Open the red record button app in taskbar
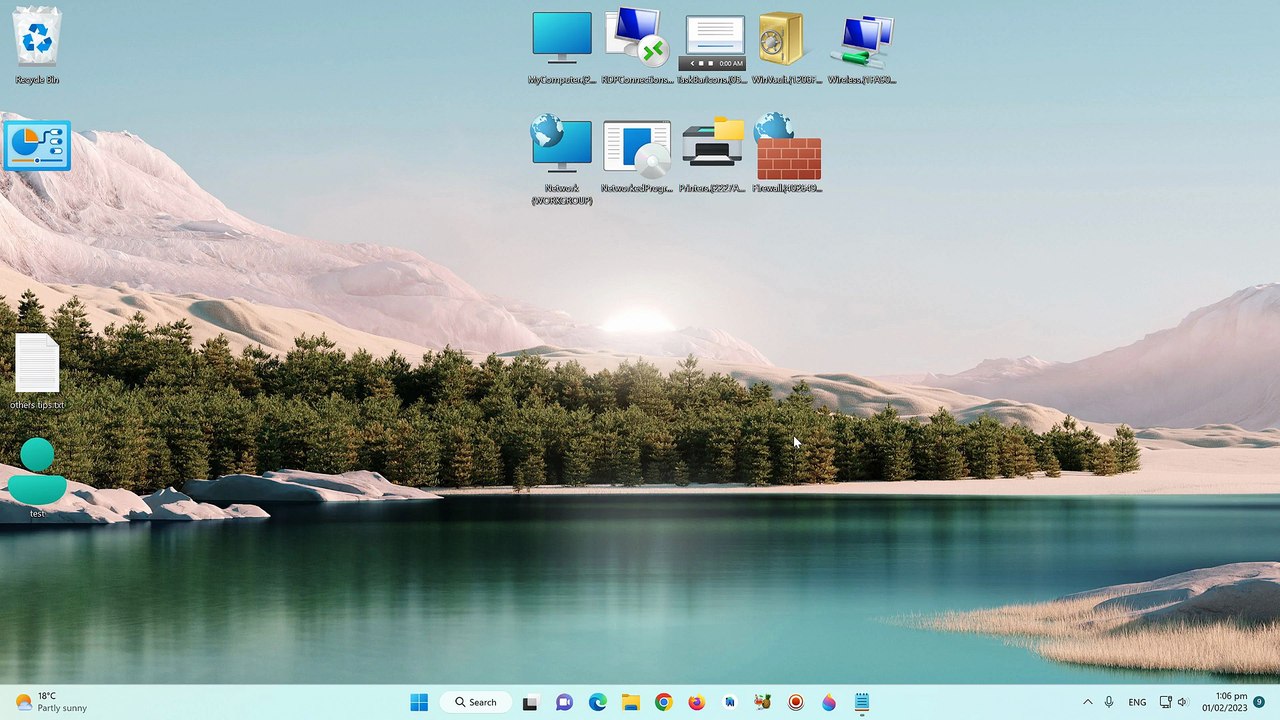The height and width of the screenshot is (720, 1280). pyautogui.click(x=796, y=702)
